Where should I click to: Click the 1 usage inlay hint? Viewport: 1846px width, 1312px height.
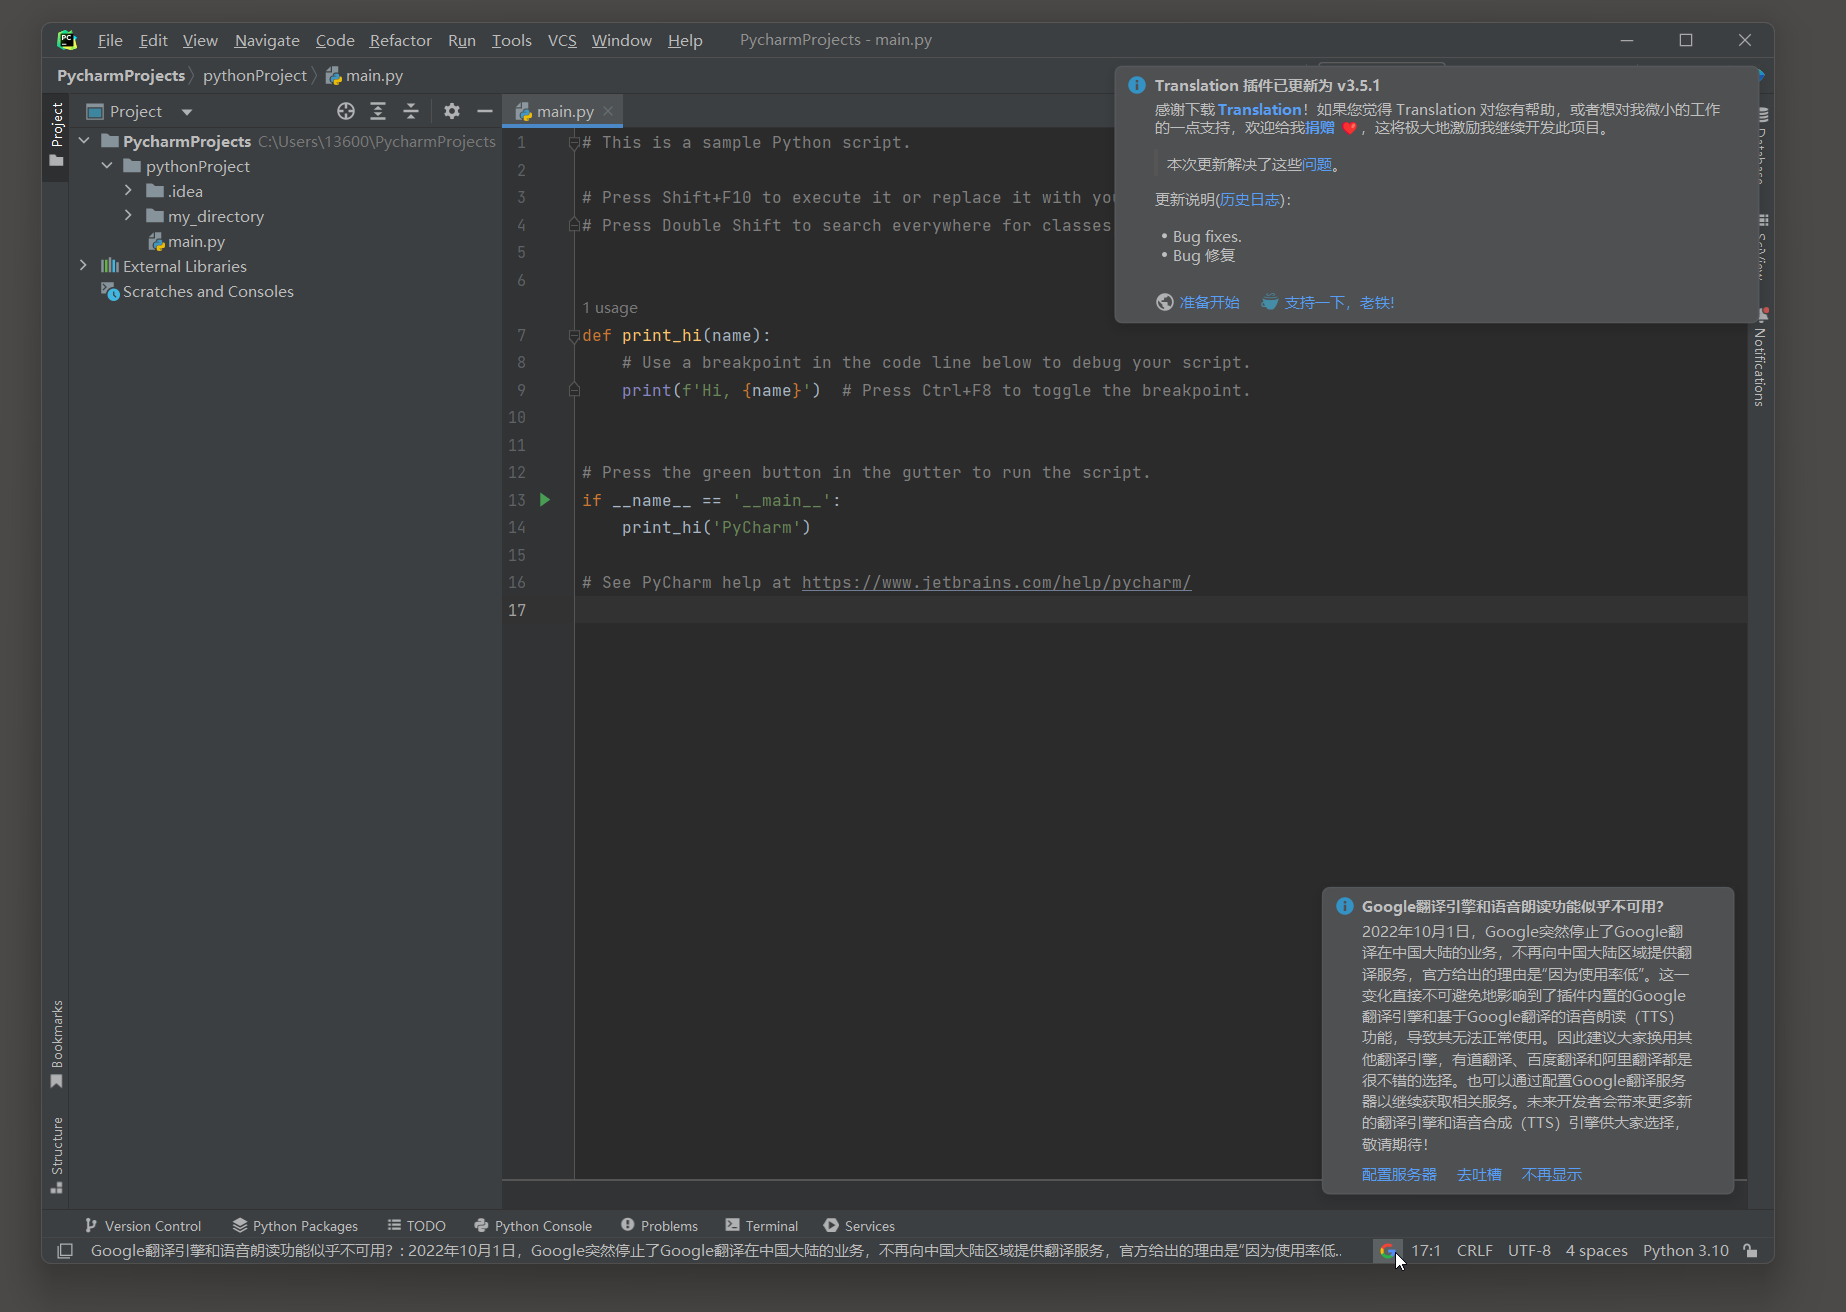[x=610, y=308]
